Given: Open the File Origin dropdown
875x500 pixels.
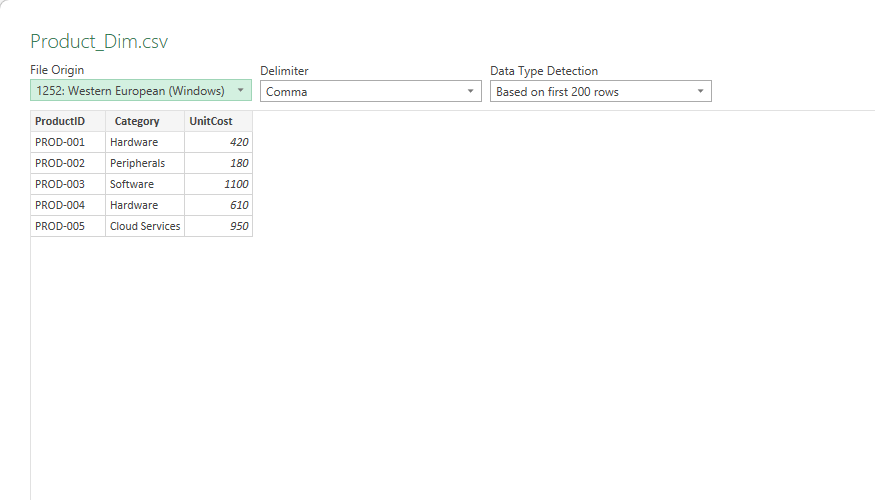Looking at the screenshot, I should tap(141, 90).
